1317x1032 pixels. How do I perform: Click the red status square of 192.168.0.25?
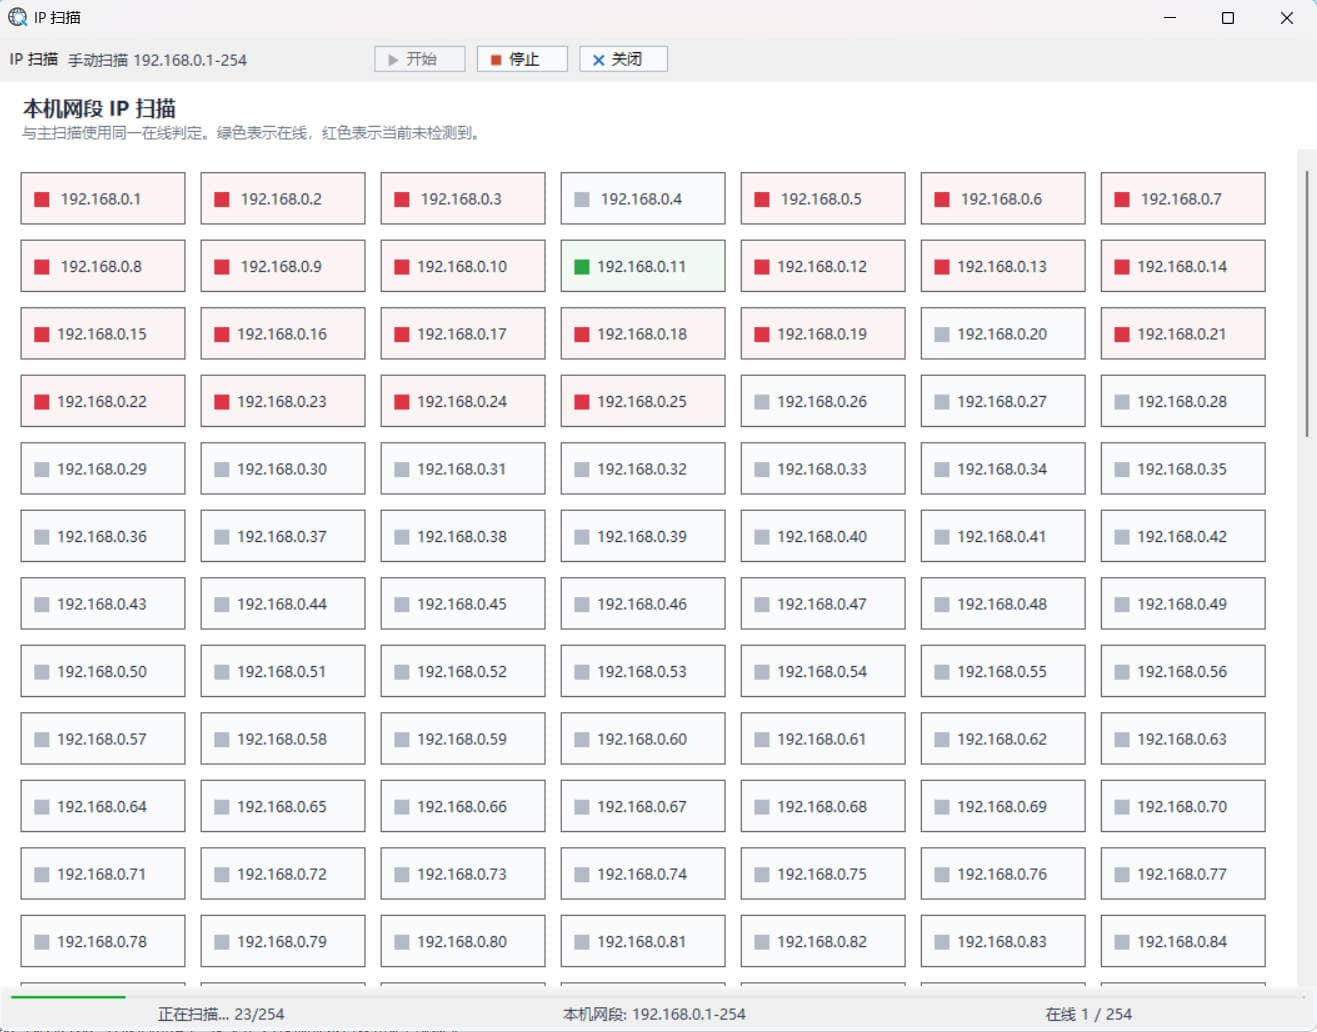pyautogui.click(x=582, y=402)
